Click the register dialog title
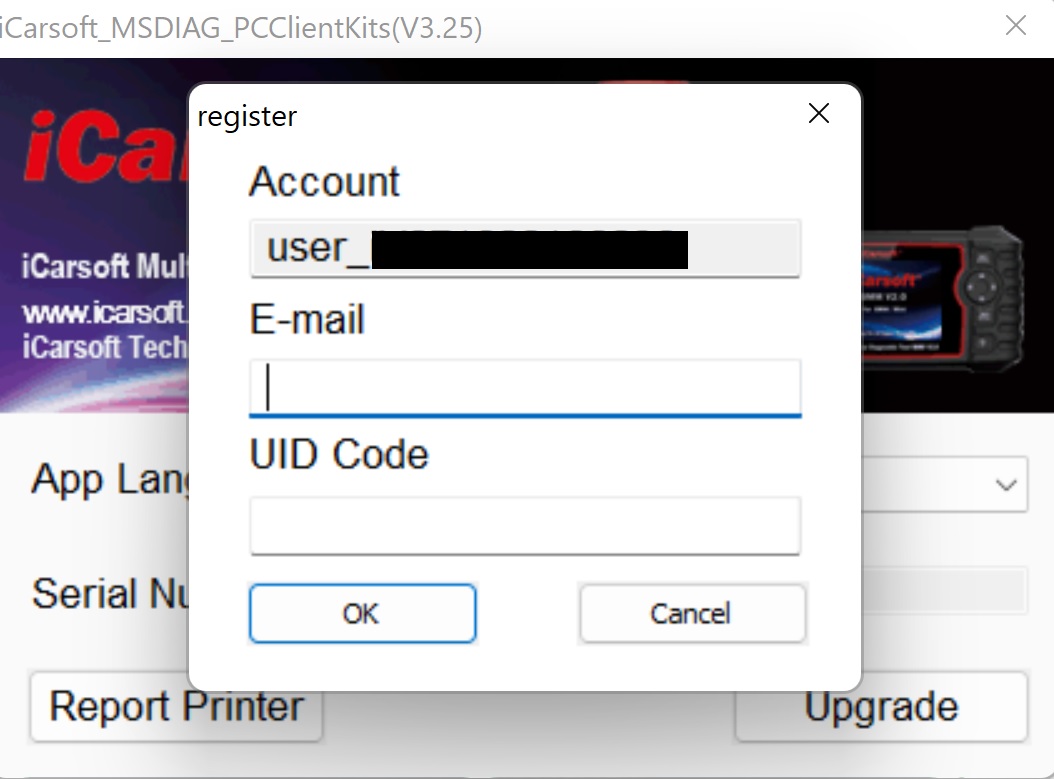1054x779 pixels. [x=247, y=116]
